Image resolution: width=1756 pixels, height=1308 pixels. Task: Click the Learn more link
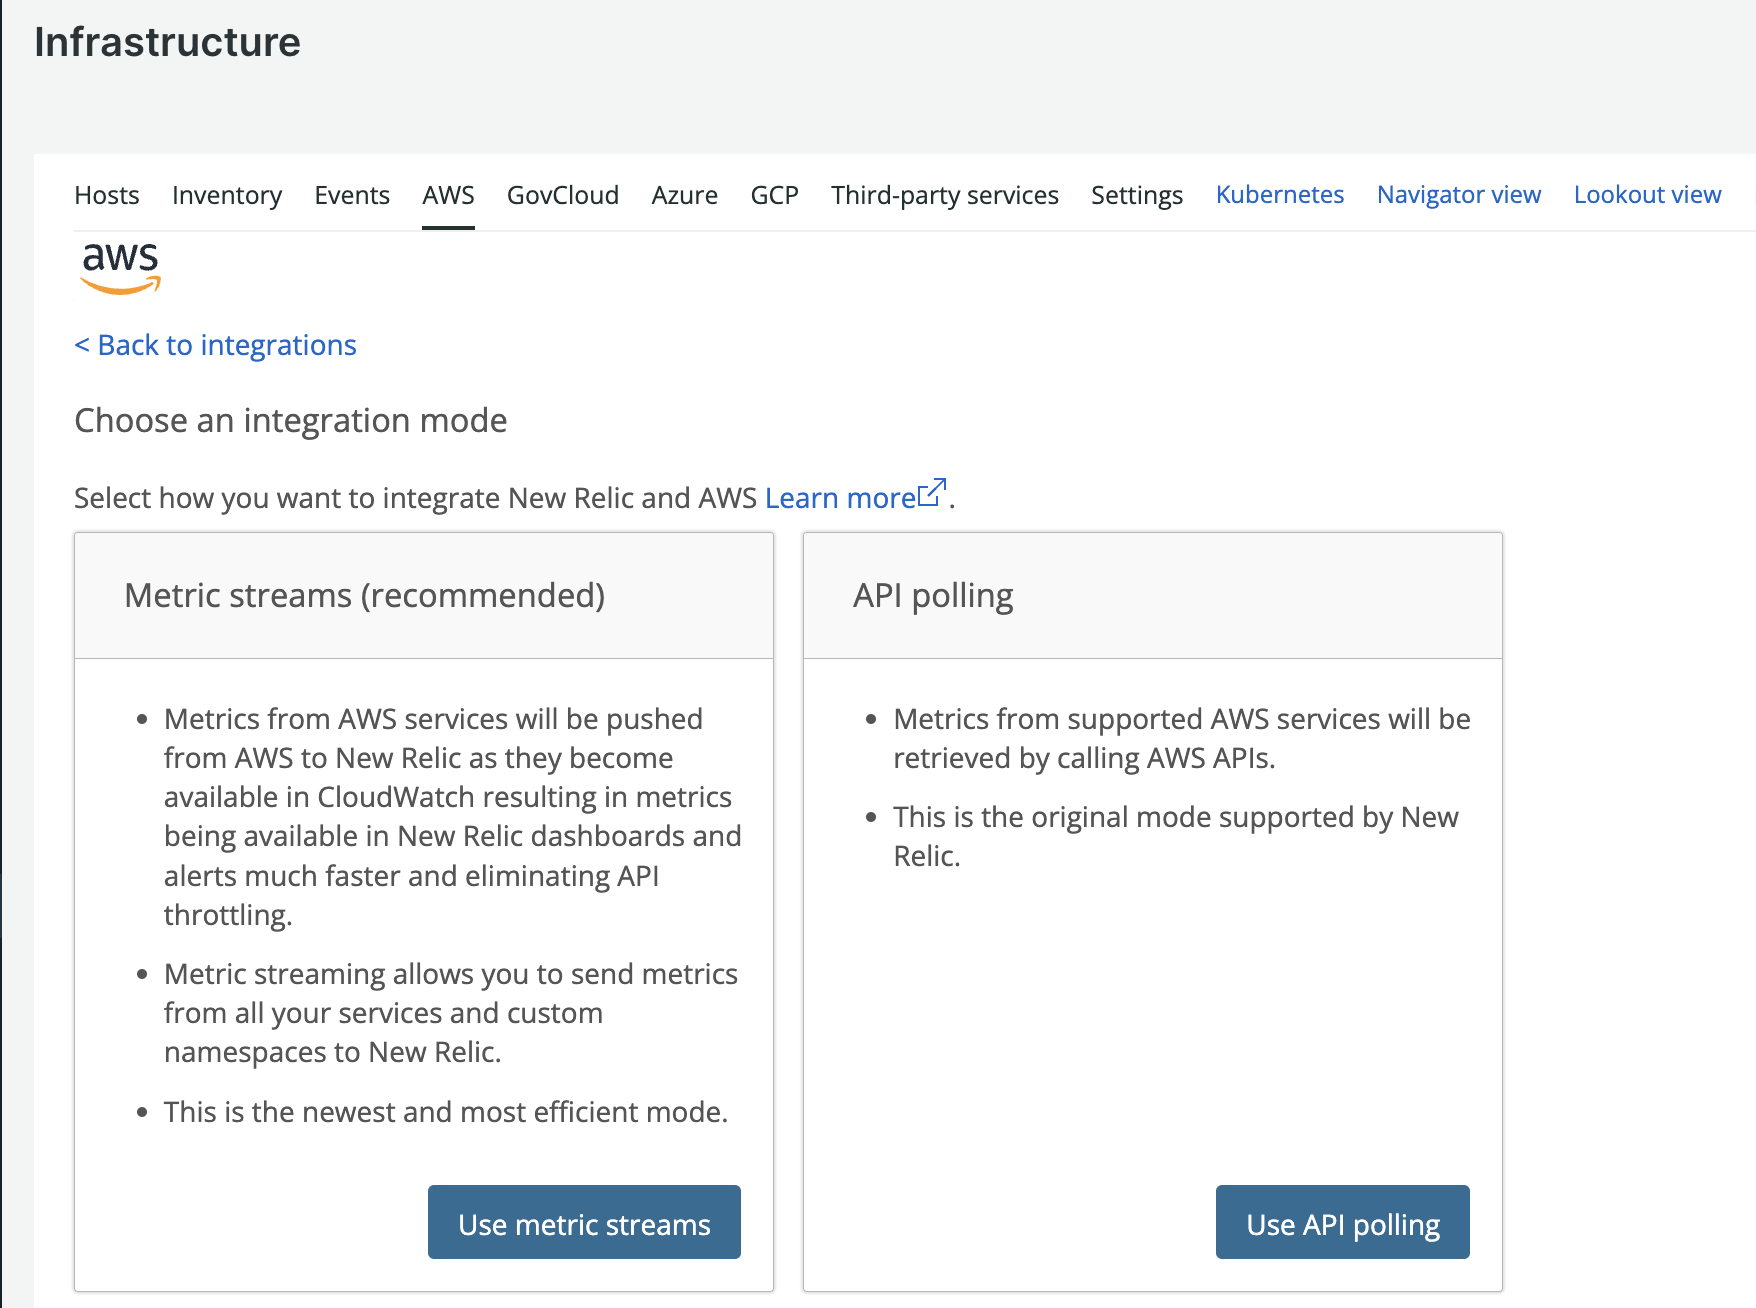coord(842,497)
